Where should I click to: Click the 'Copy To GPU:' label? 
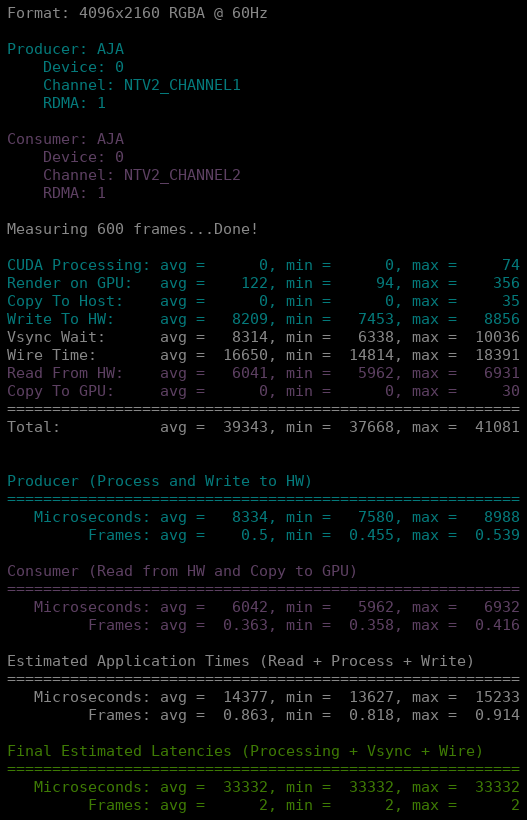61,391
